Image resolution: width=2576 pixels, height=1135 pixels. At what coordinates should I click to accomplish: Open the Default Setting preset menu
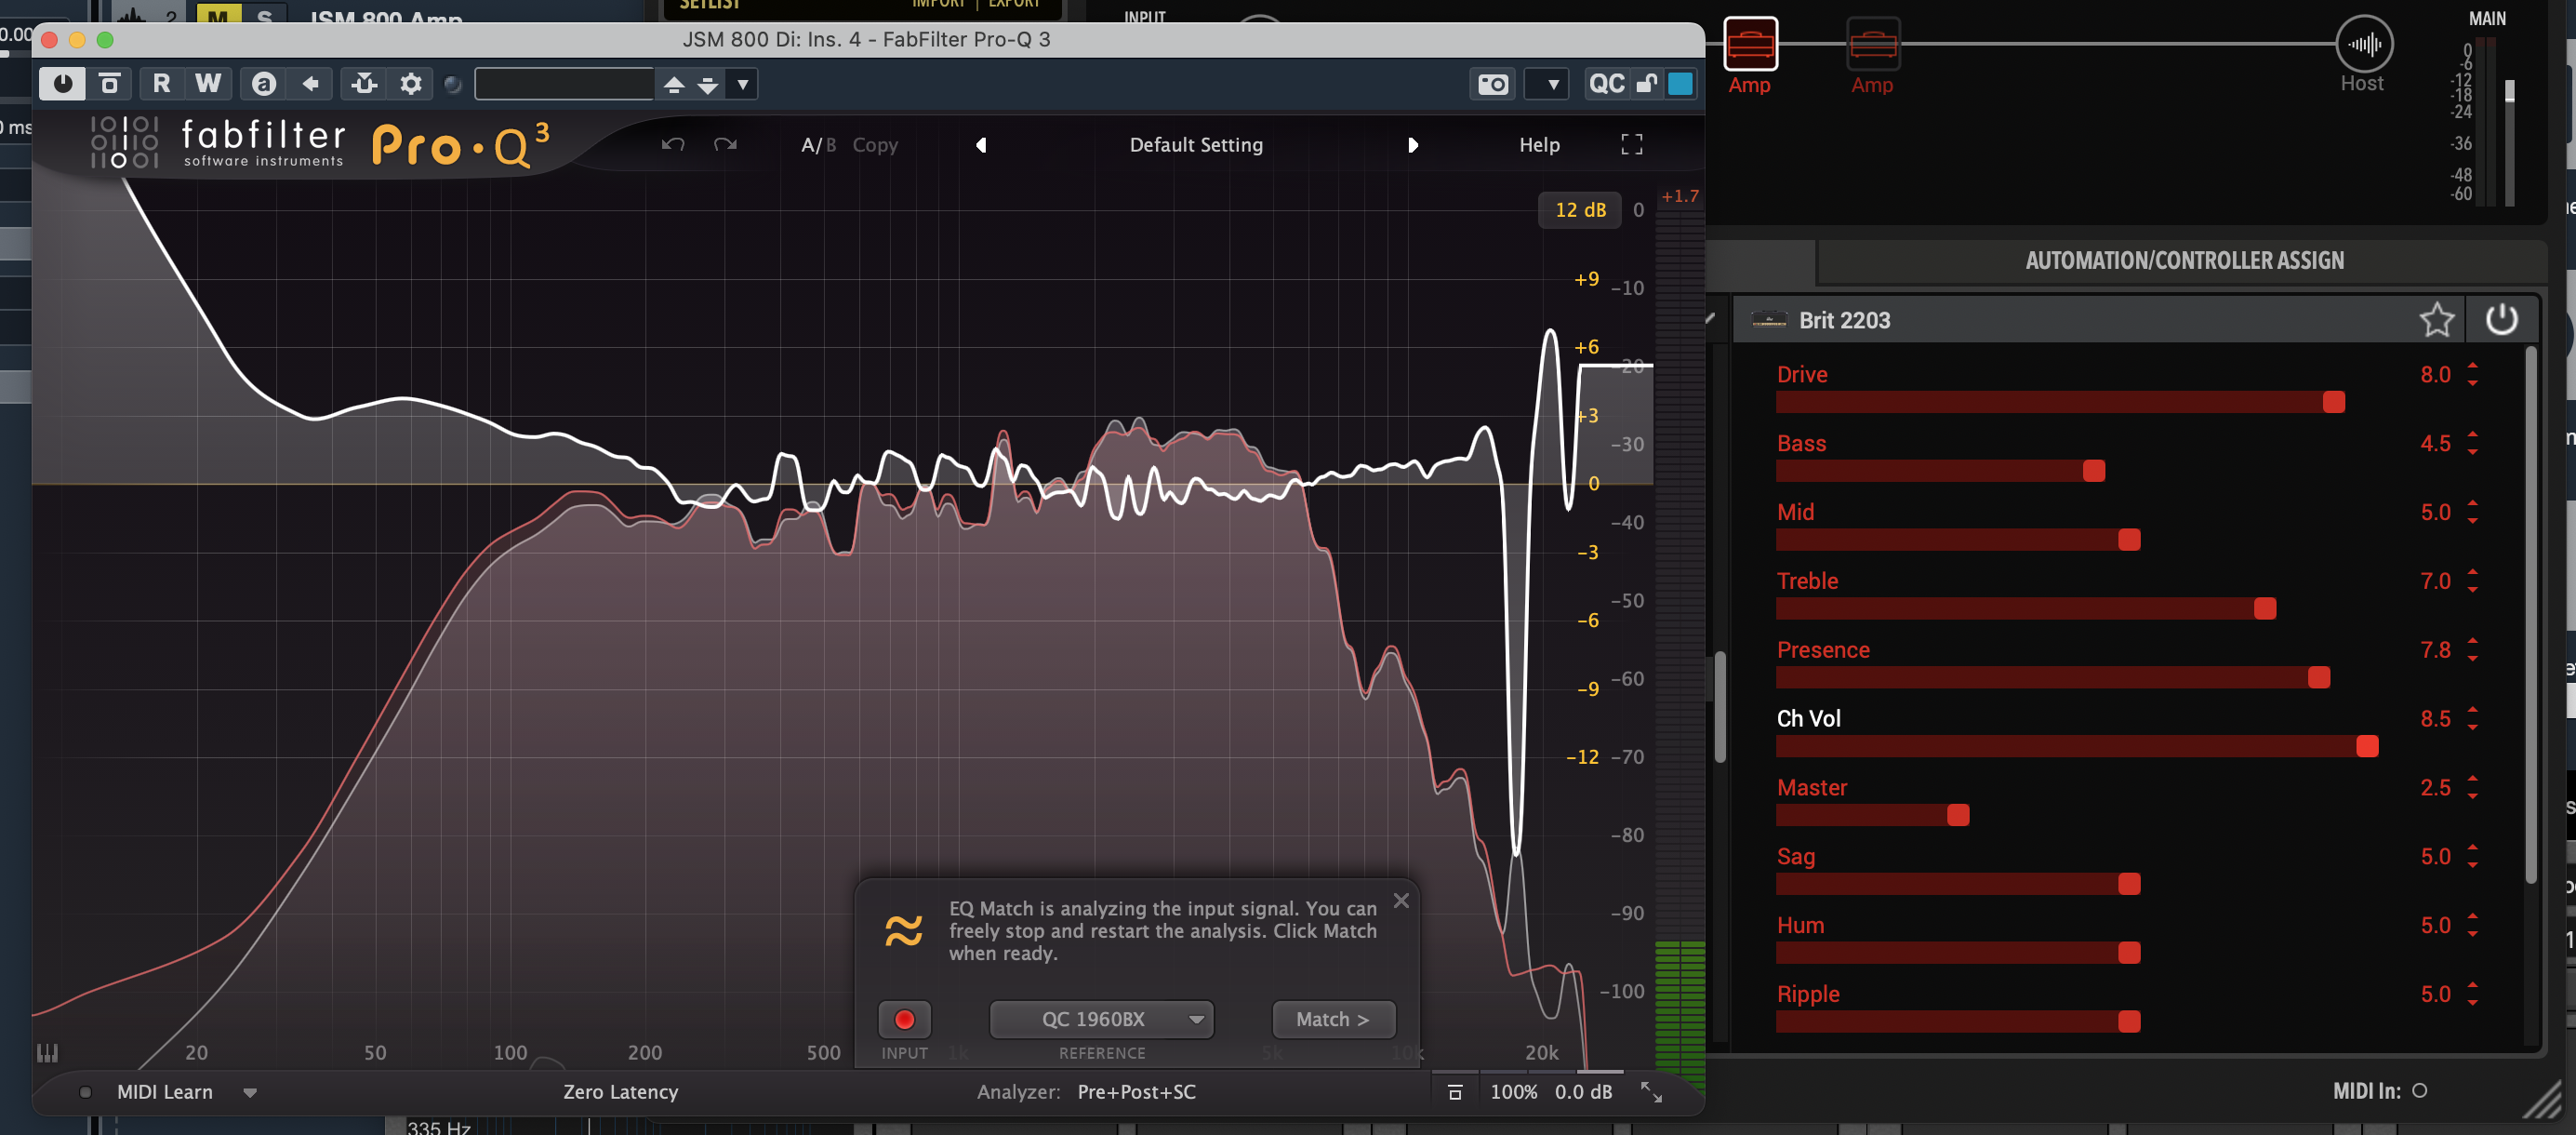click(1195, 145)
